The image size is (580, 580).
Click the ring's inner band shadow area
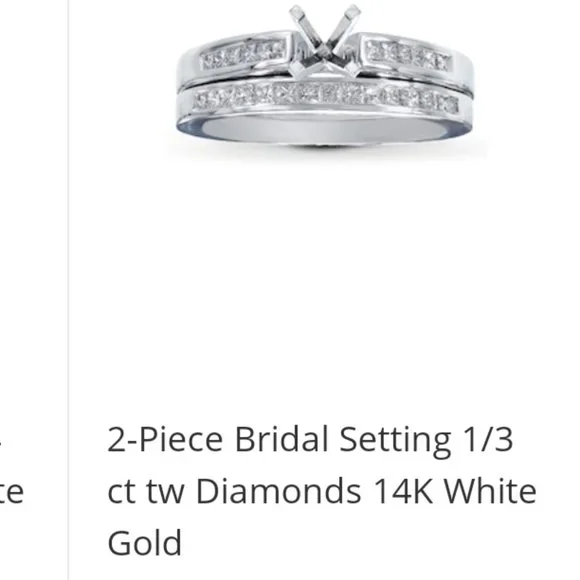pyautogui.click(x=322, y=130)
